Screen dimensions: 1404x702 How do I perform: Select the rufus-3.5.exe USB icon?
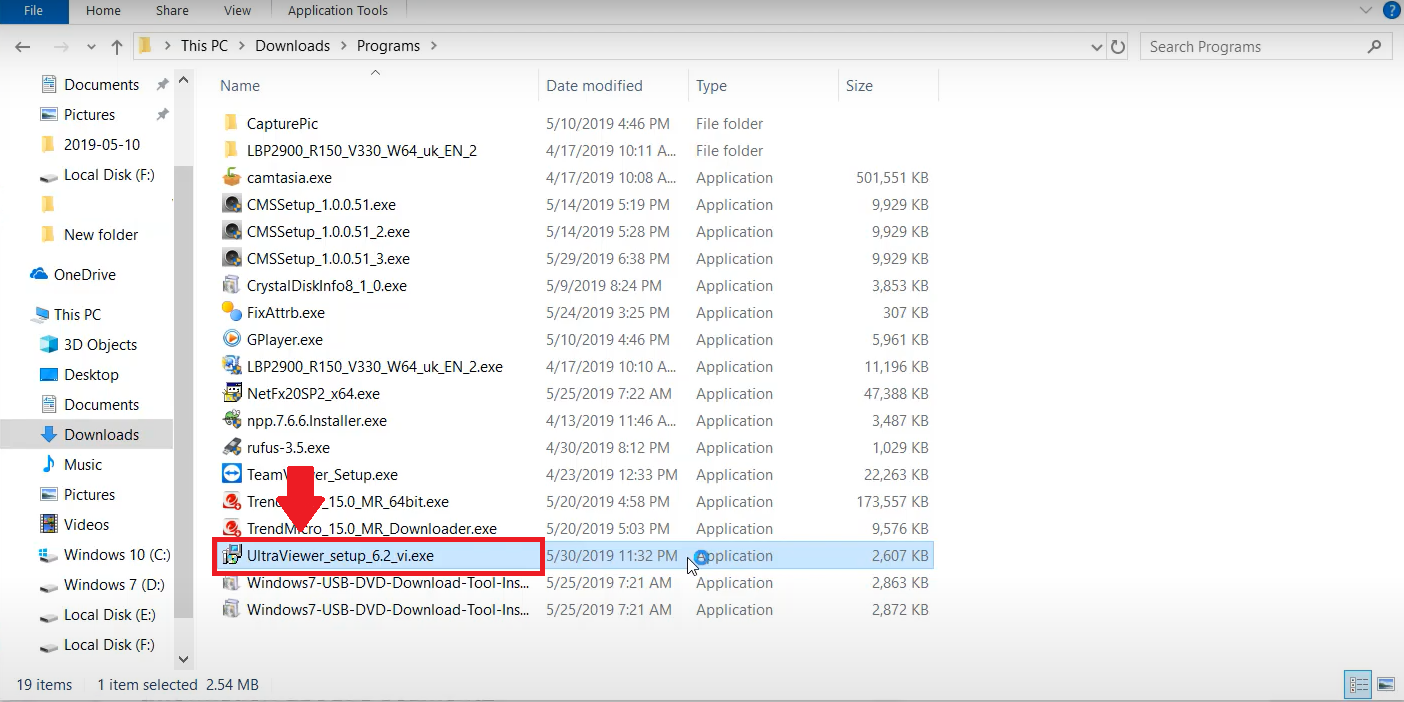point(231,447)
